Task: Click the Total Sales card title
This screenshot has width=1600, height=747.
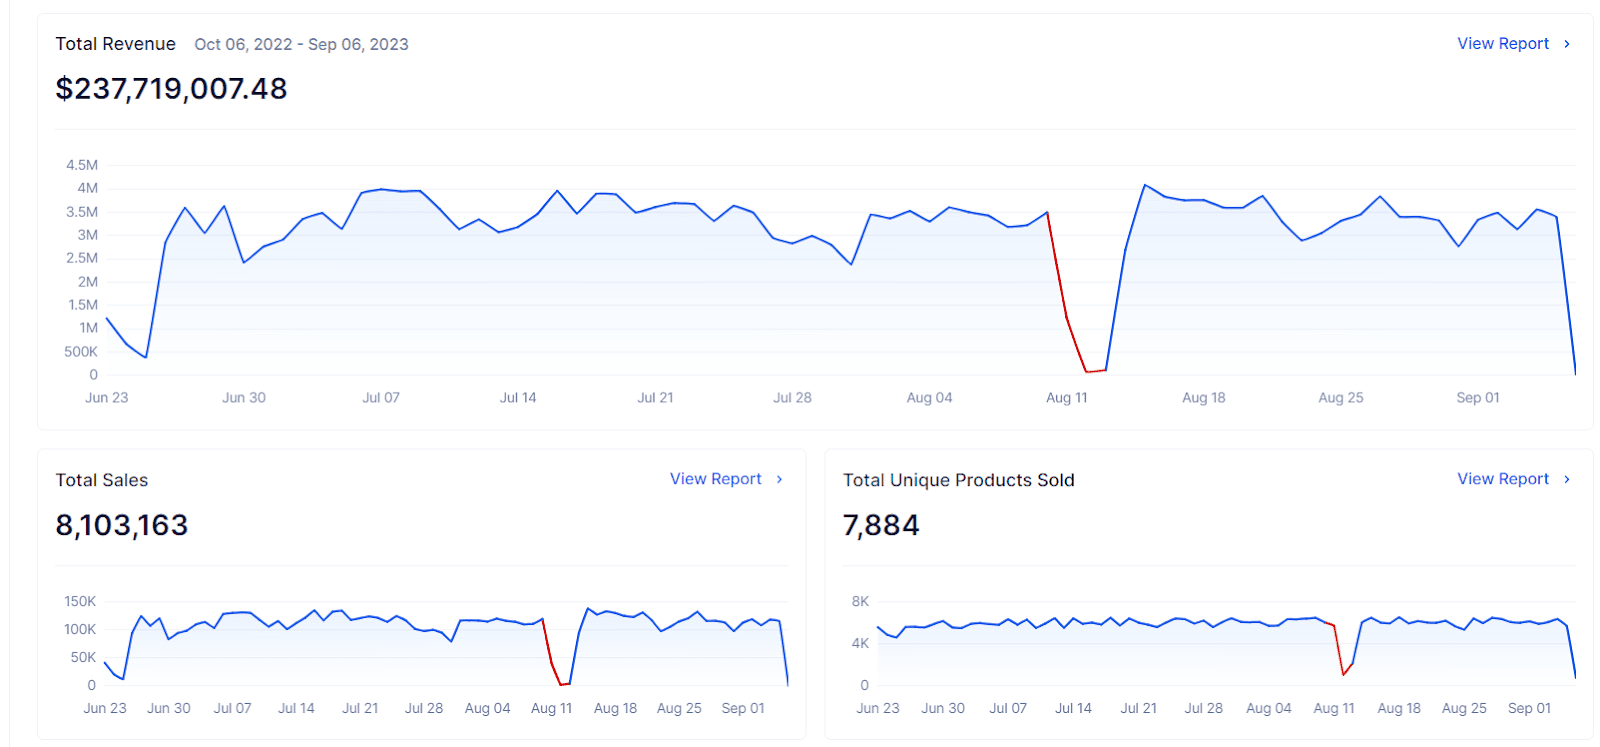Action: 102,480
